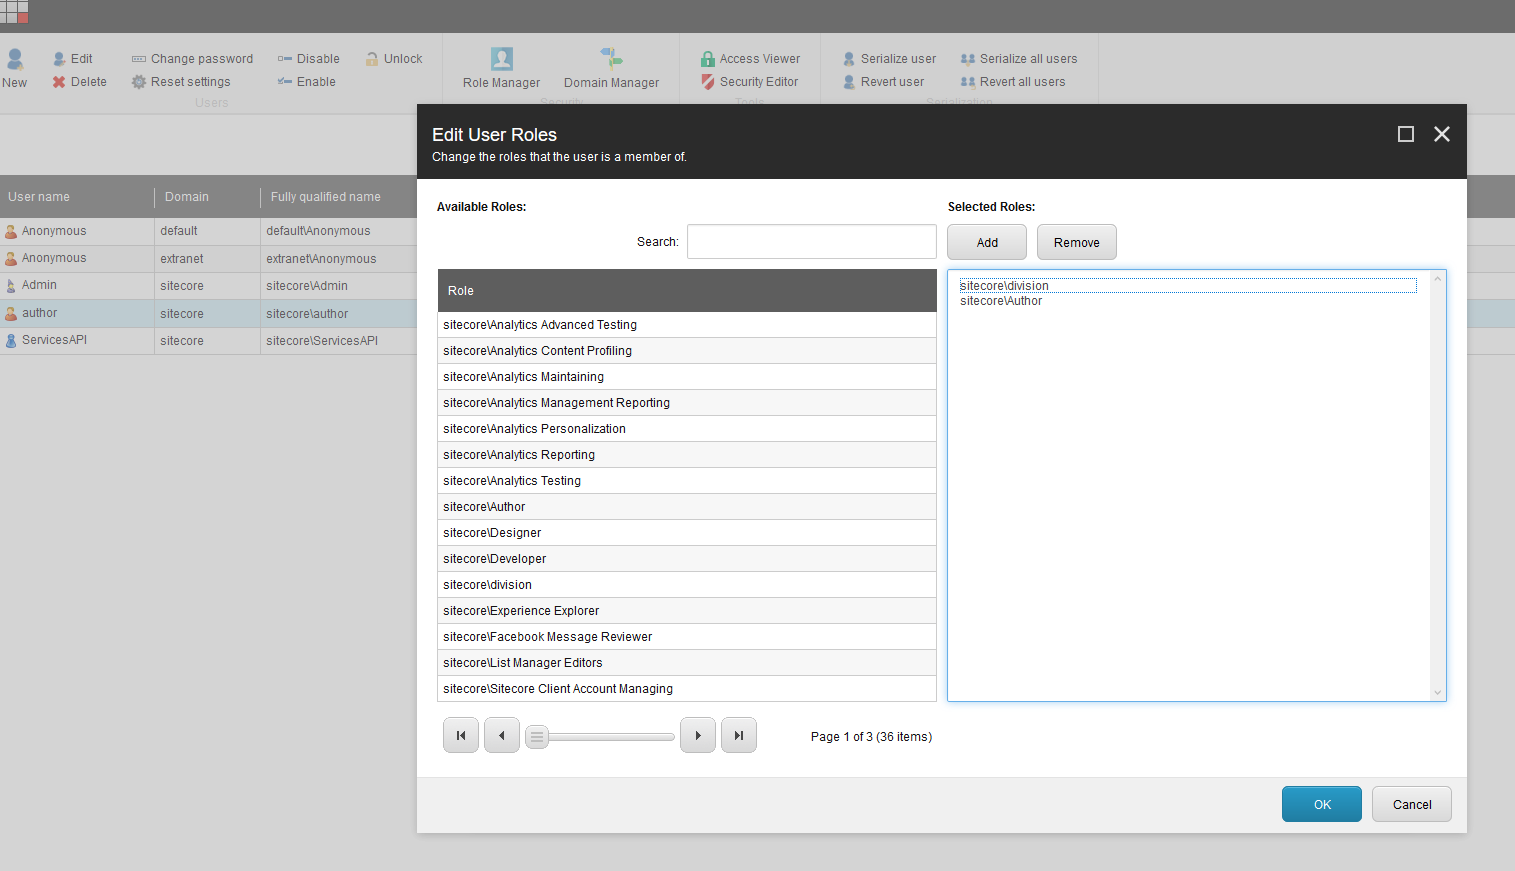Click the Disable user toolbar item

click(x=309, y=59)
